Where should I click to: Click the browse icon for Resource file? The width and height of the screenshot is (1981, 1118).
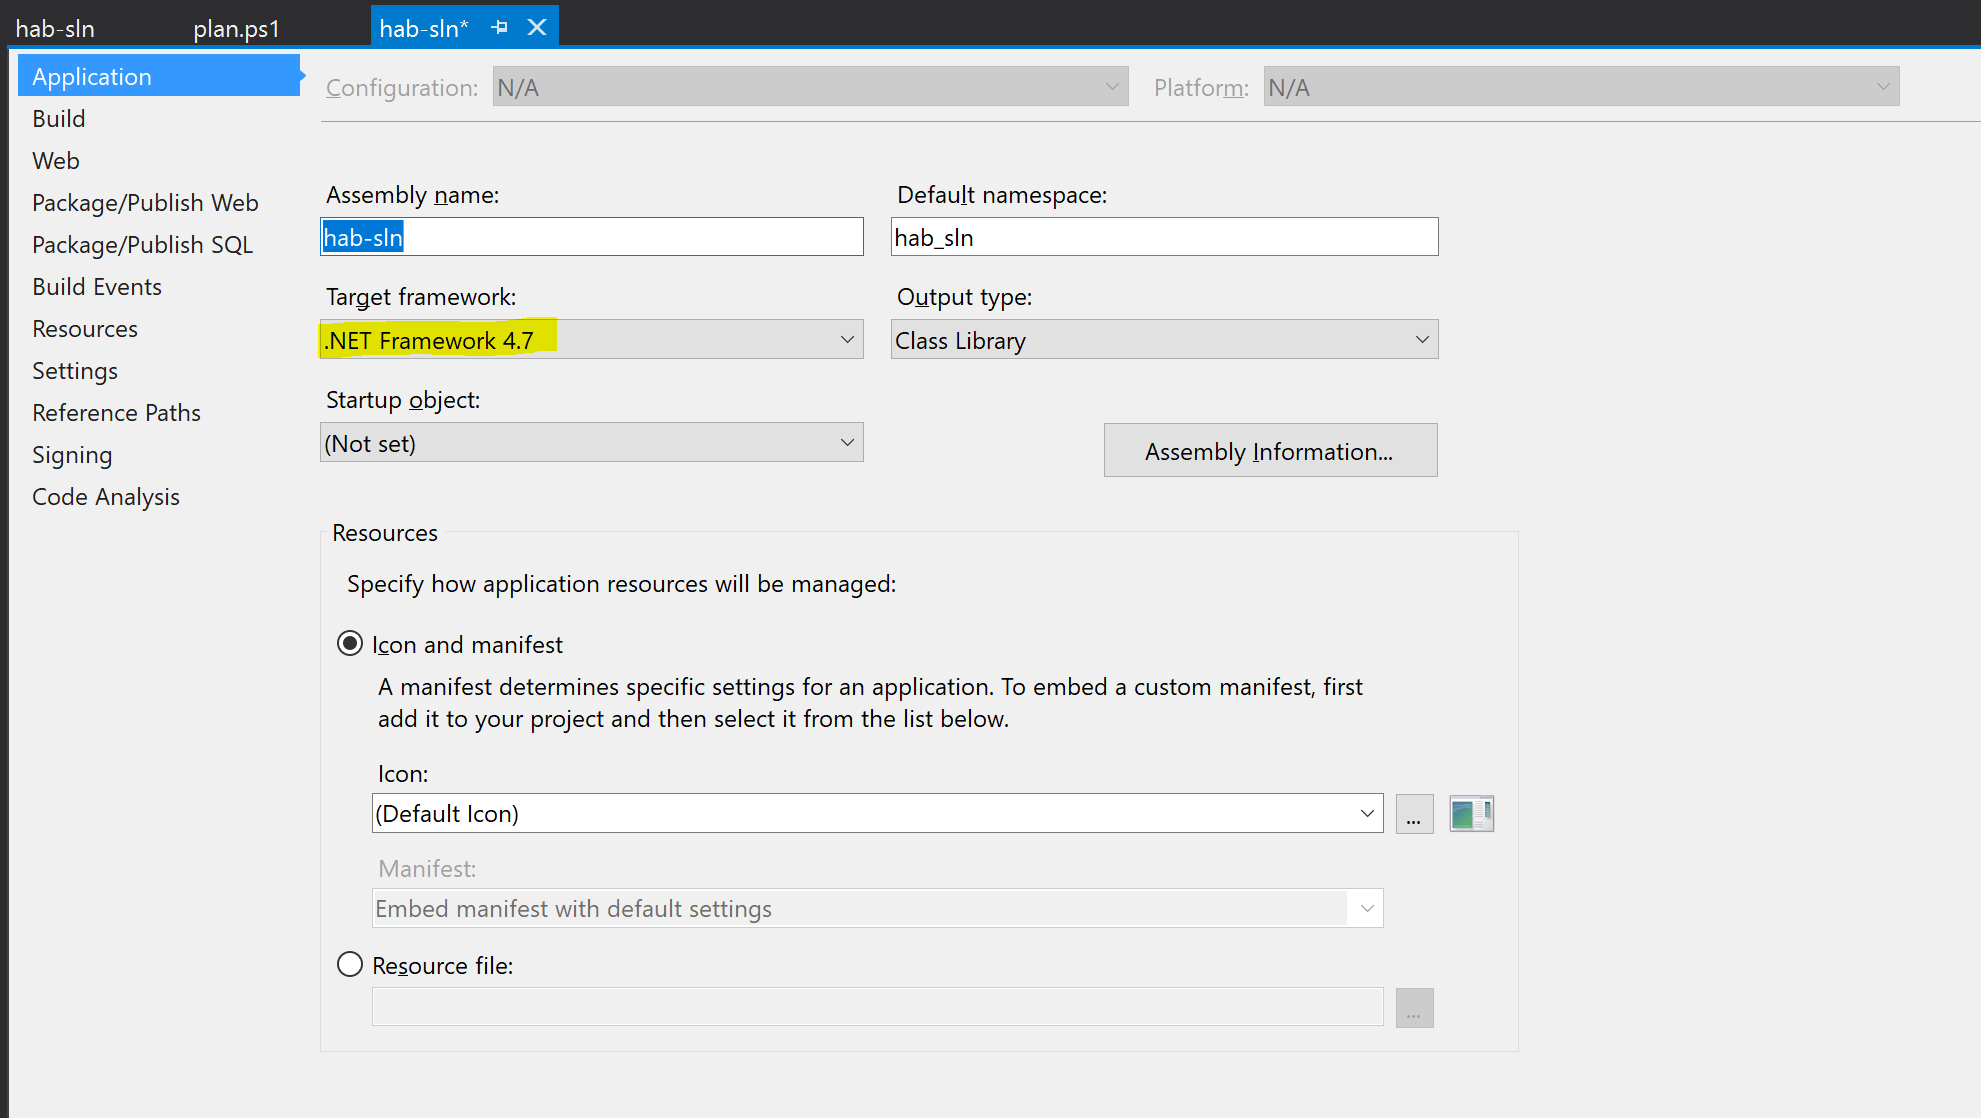tap(1414, 1009)
